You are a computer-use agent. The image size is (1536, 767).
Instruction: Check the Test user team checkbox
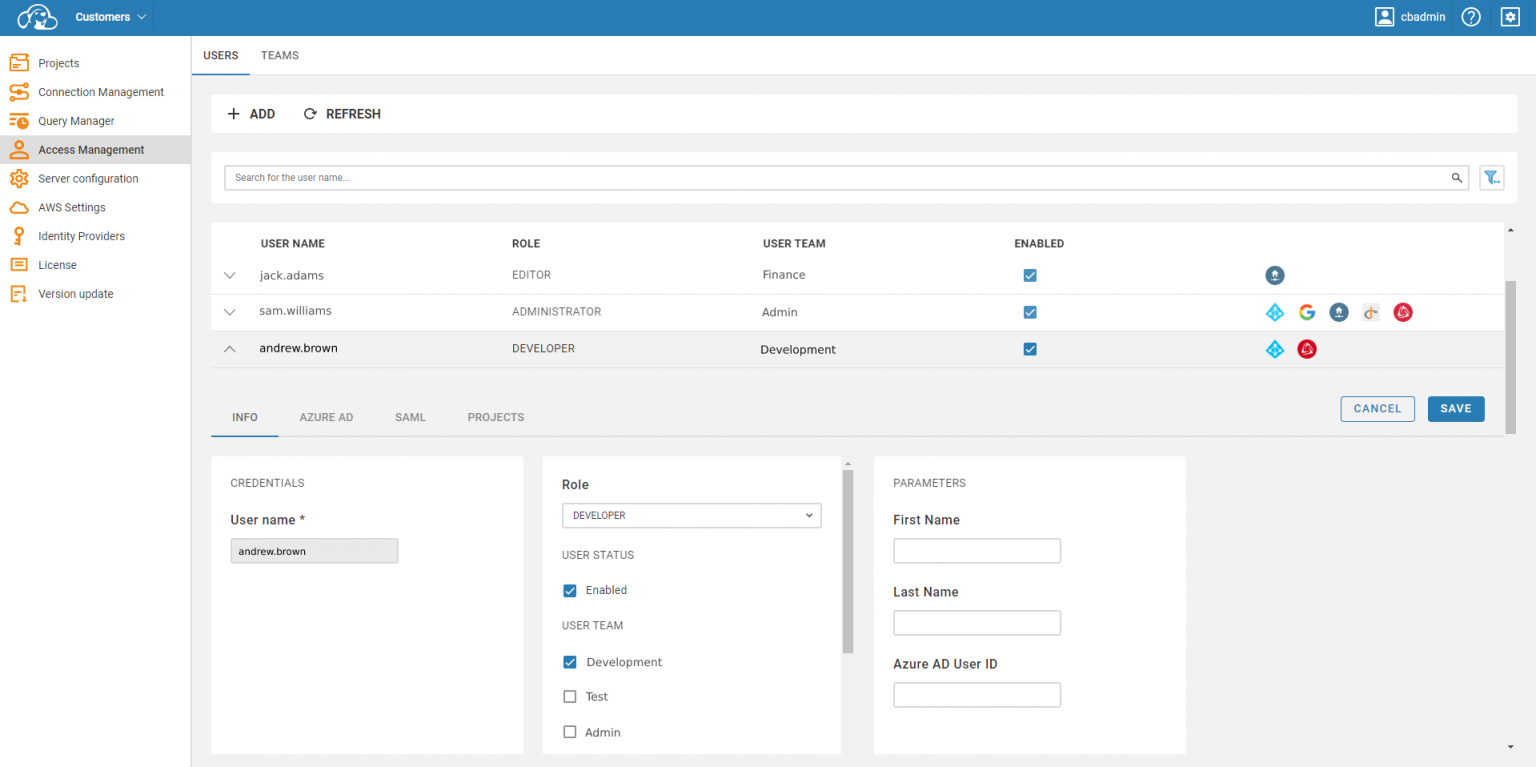click(x=570, y=697)
